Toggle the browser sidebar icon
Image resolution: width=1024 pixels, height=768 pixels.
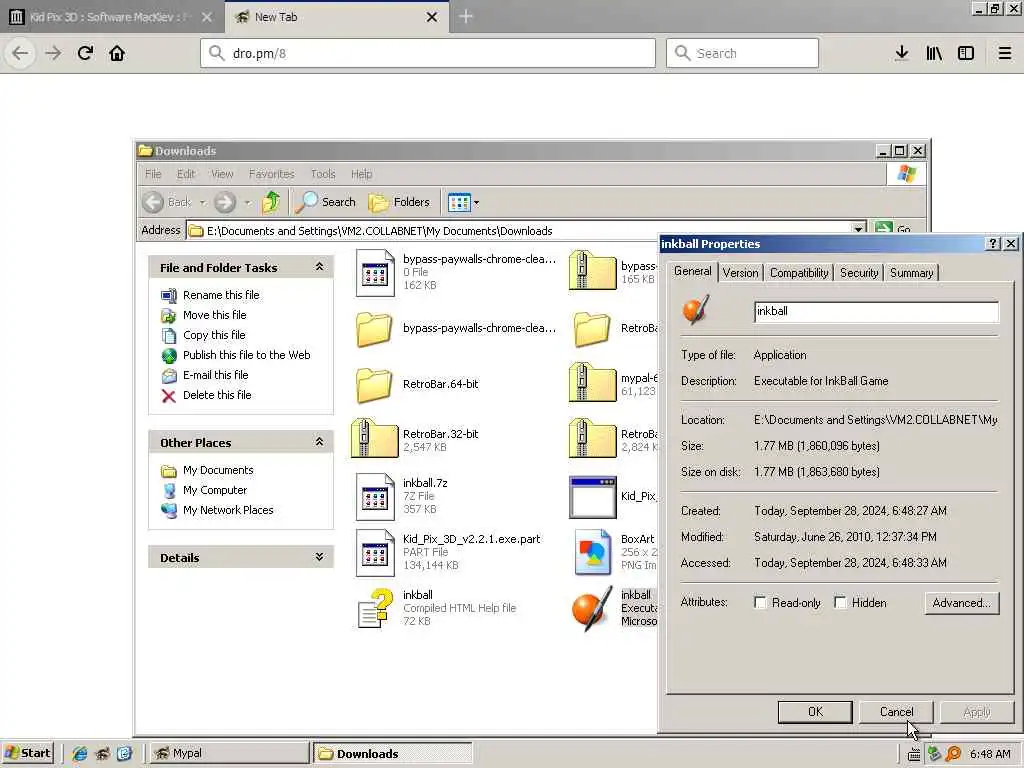click(966, 54)
